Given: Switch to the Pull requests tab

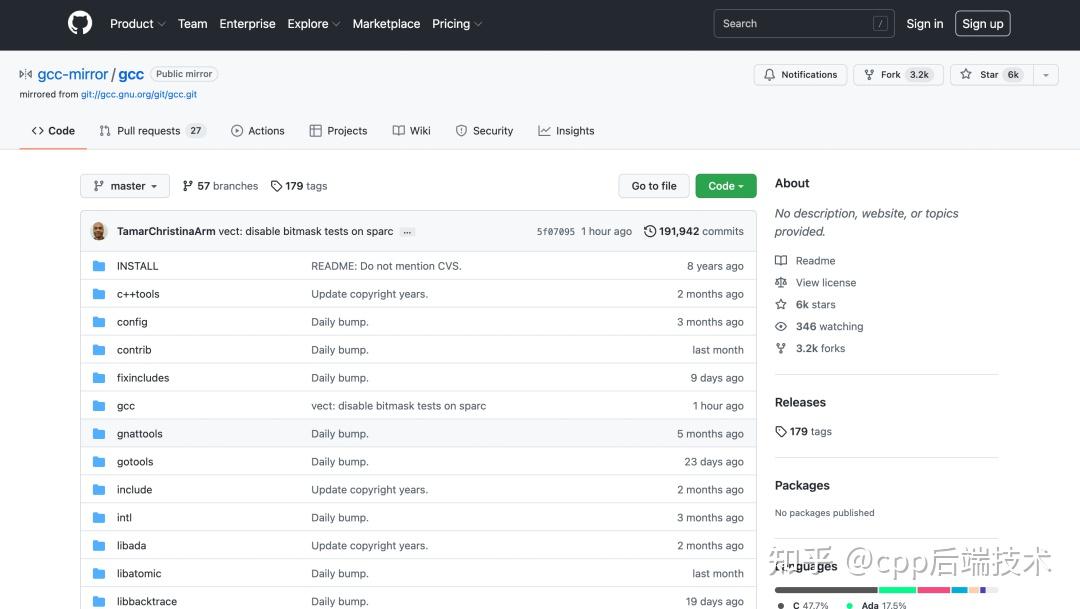Looking at the screenshot, I should [151, 131].
